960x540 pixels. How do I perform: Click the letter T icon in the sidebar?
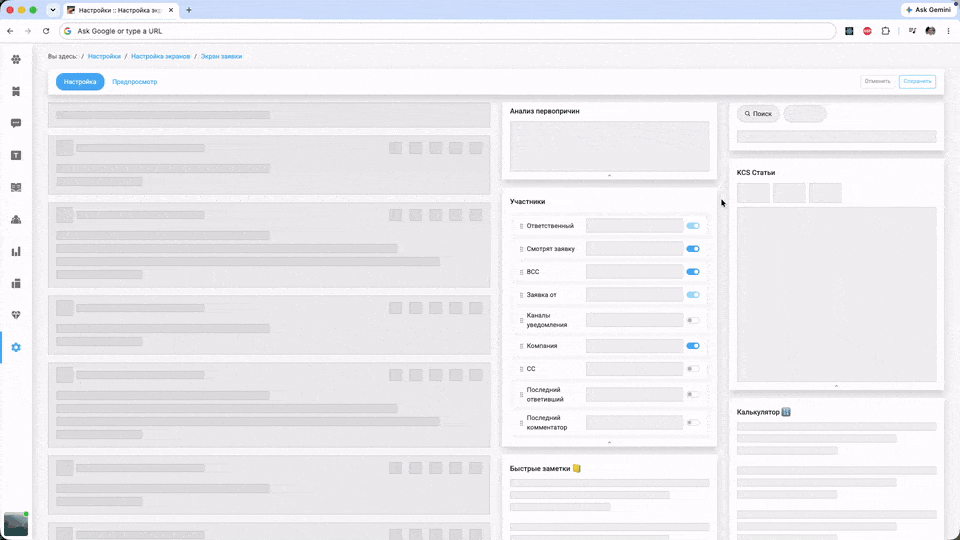[16, 156]
